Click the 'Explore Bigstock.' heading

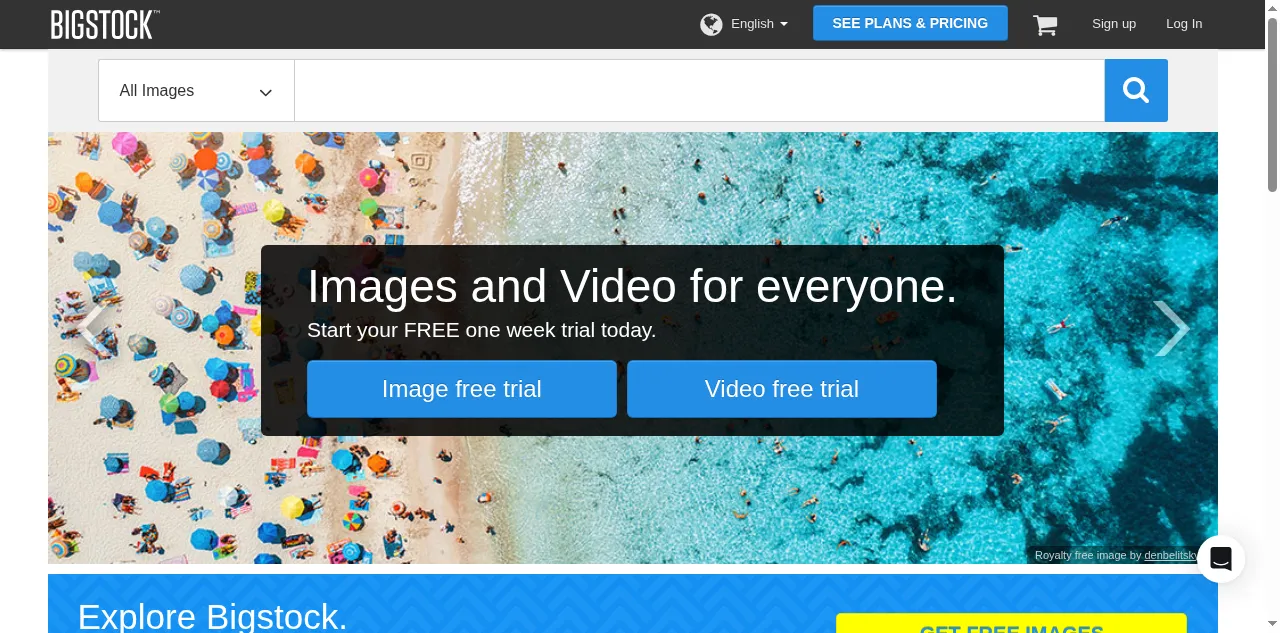point(213,616)
